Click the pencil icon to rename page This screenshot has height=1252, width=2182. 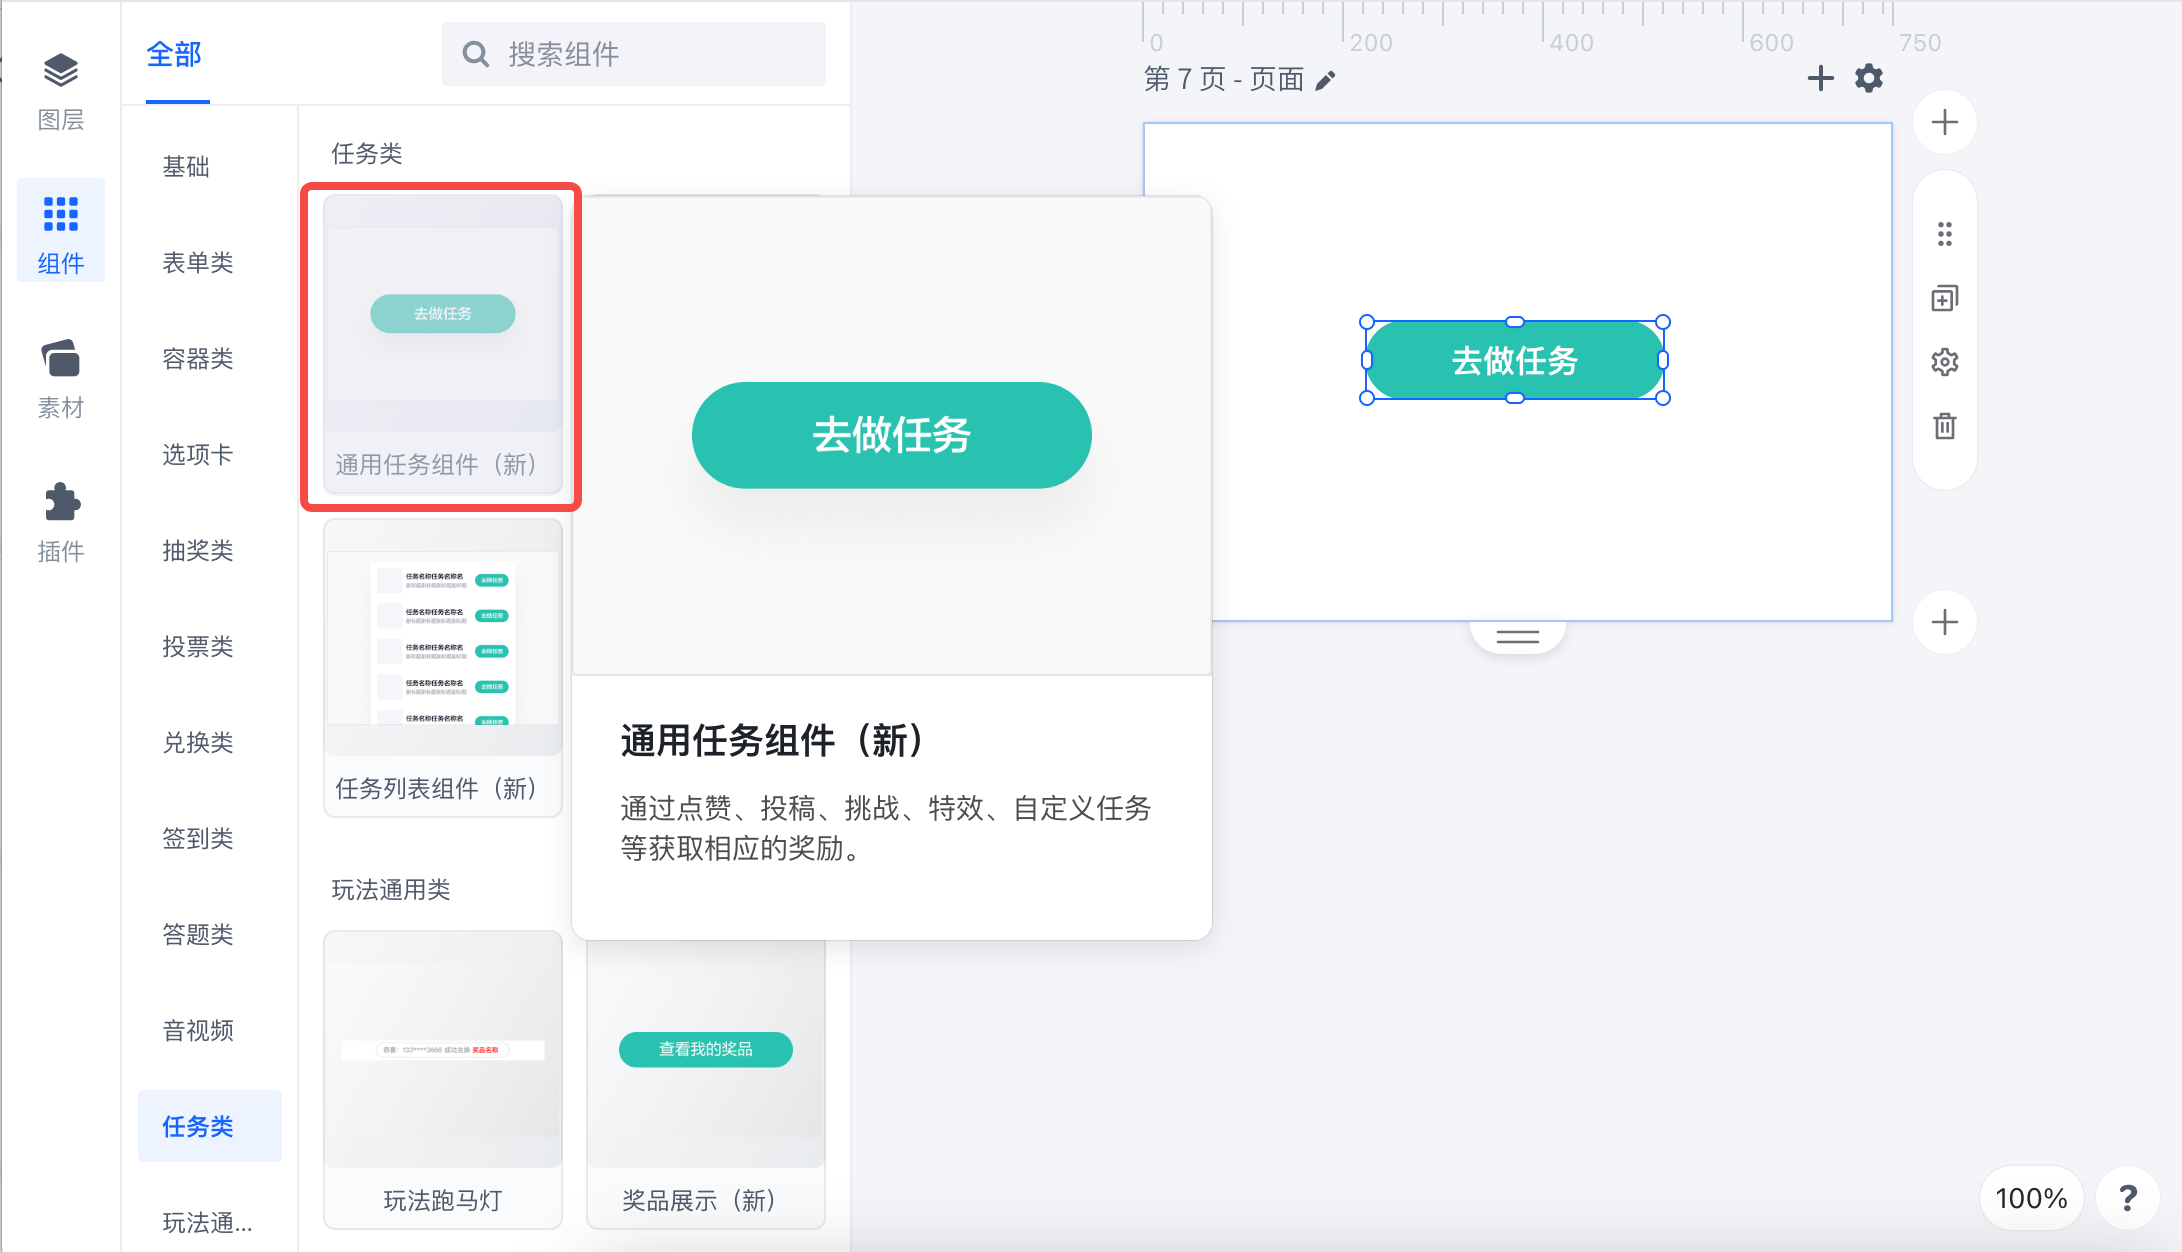(1325, 80)
